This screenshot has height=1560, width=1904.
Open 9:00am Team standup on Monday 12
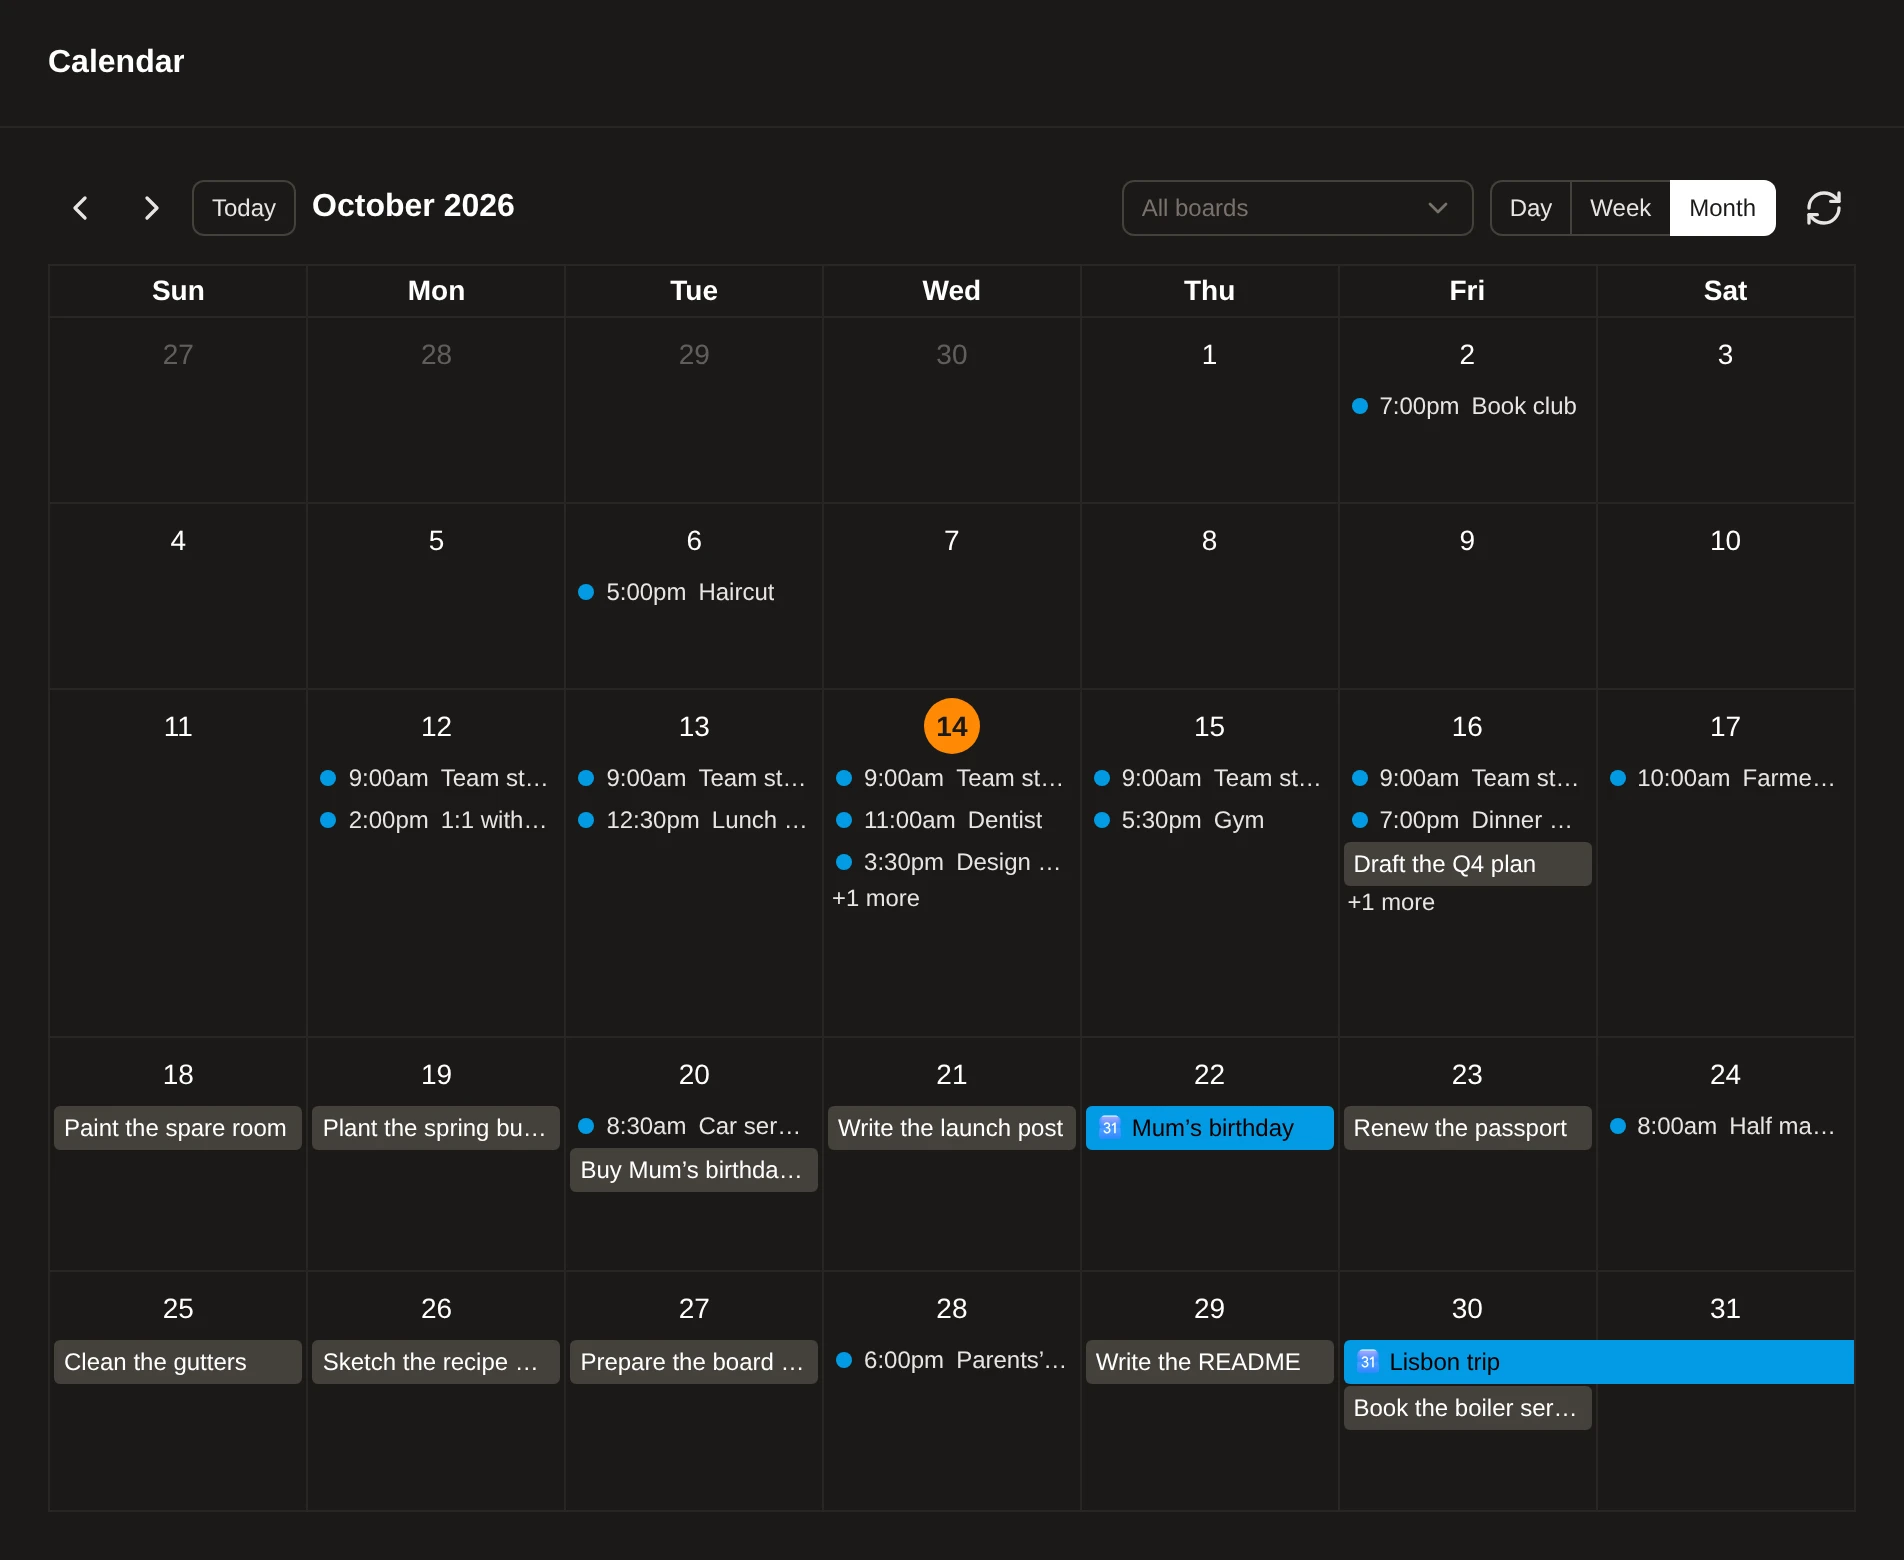(436, 778)
